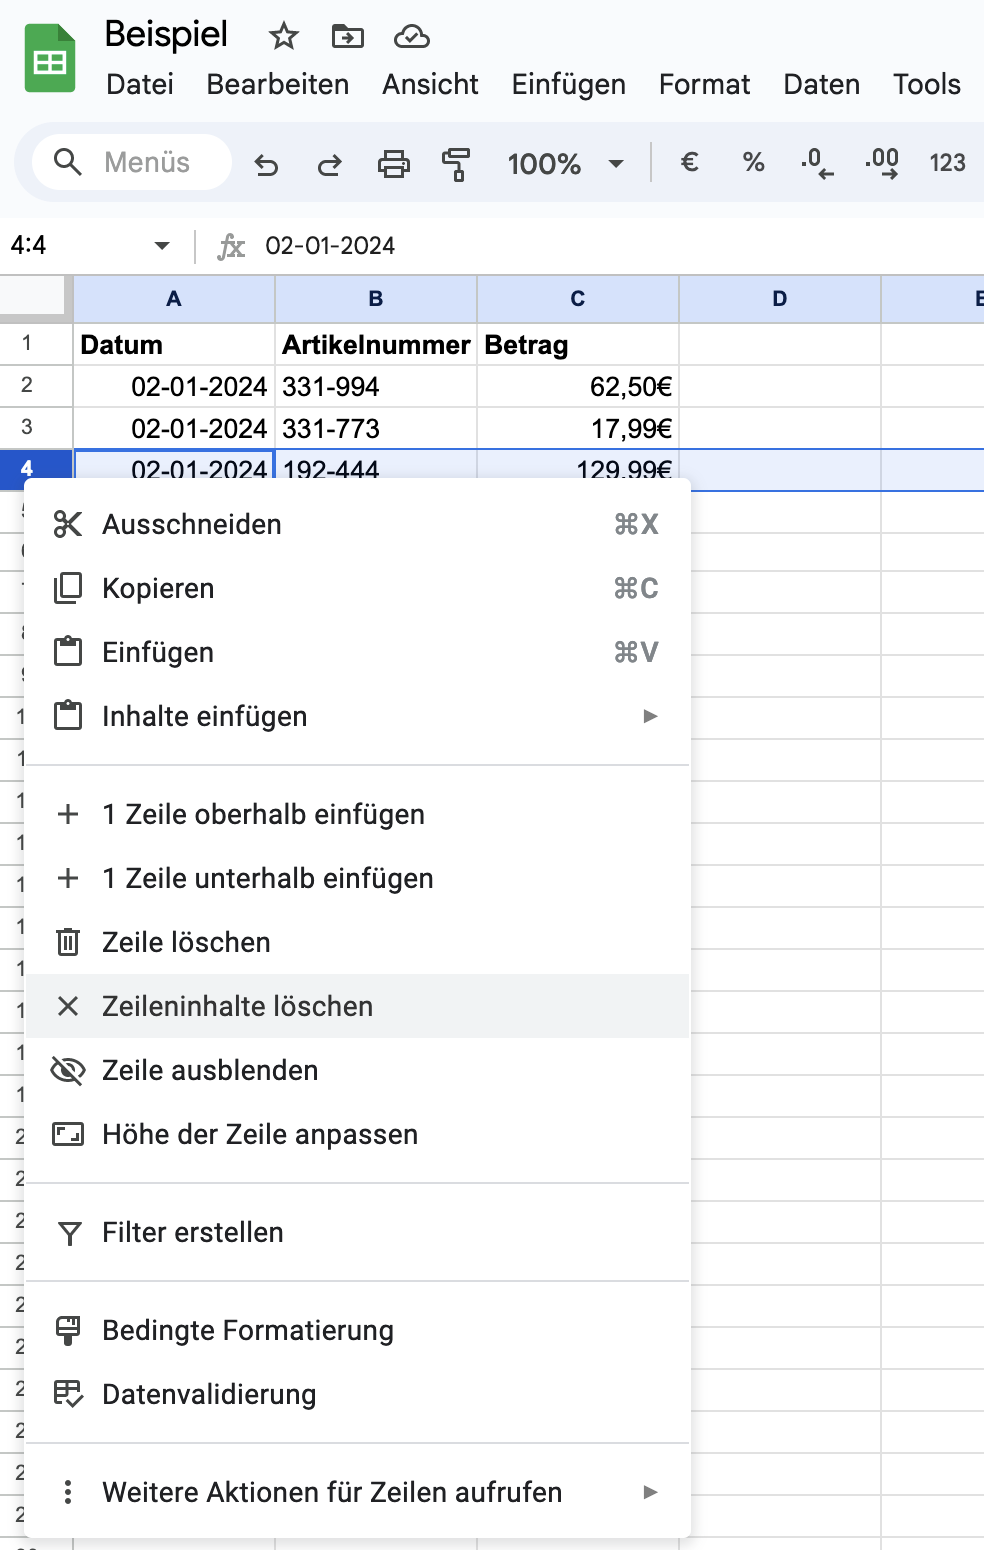
Task: Click cell with 331-773
Action: [376, 428]
